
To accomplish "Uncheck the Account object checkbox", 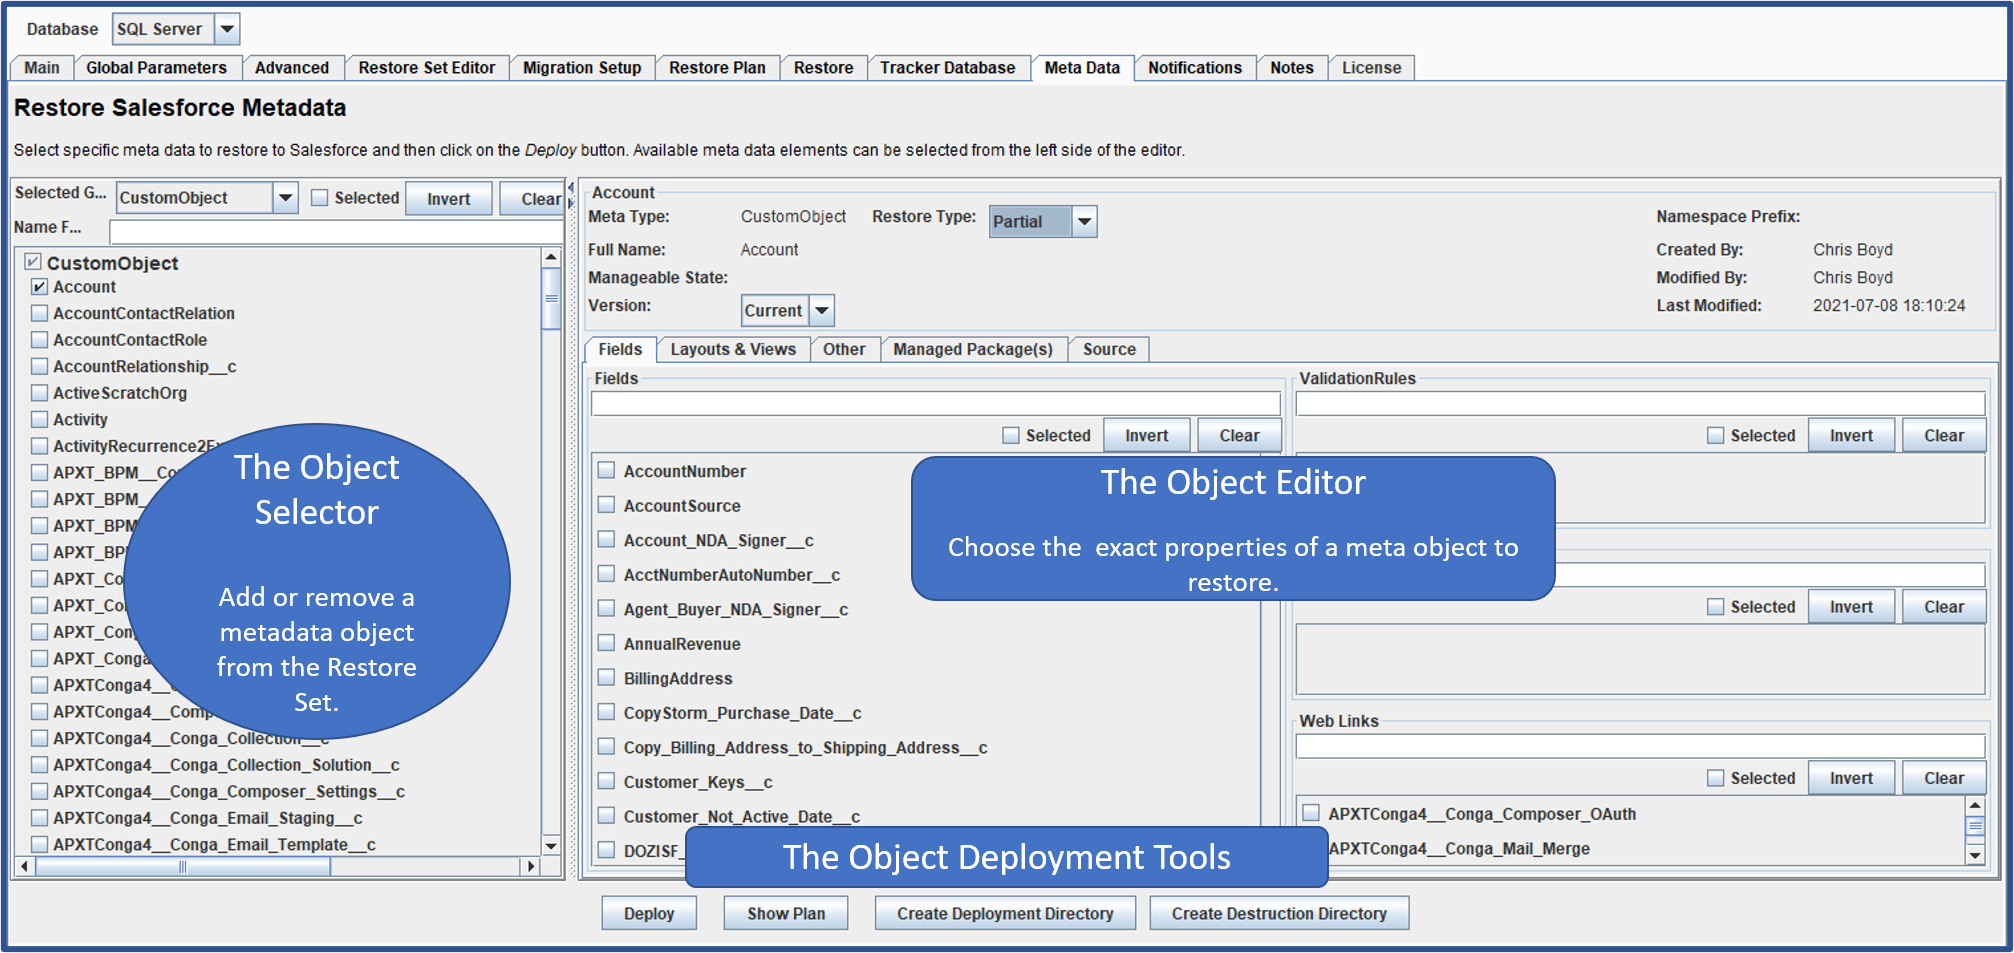I will click(x=40, y=287).
